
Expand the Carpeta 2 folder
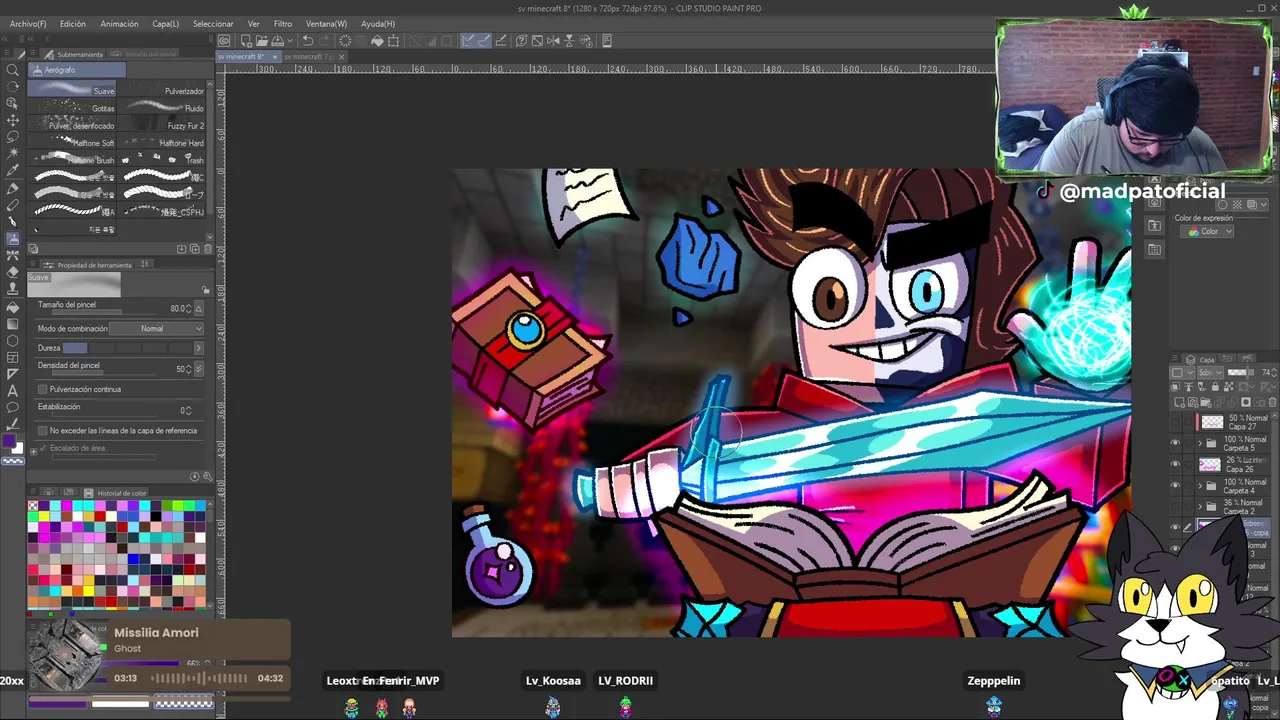click(1200, 507)
